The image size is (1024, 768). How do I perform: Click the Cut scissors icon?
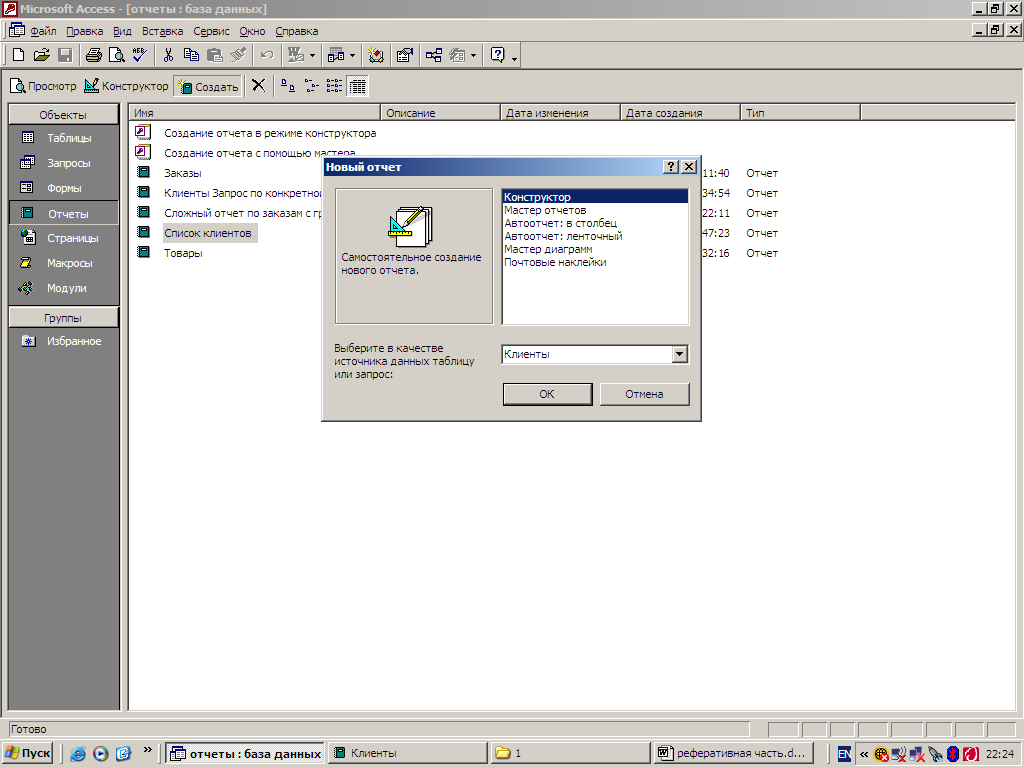pos(168,56)
